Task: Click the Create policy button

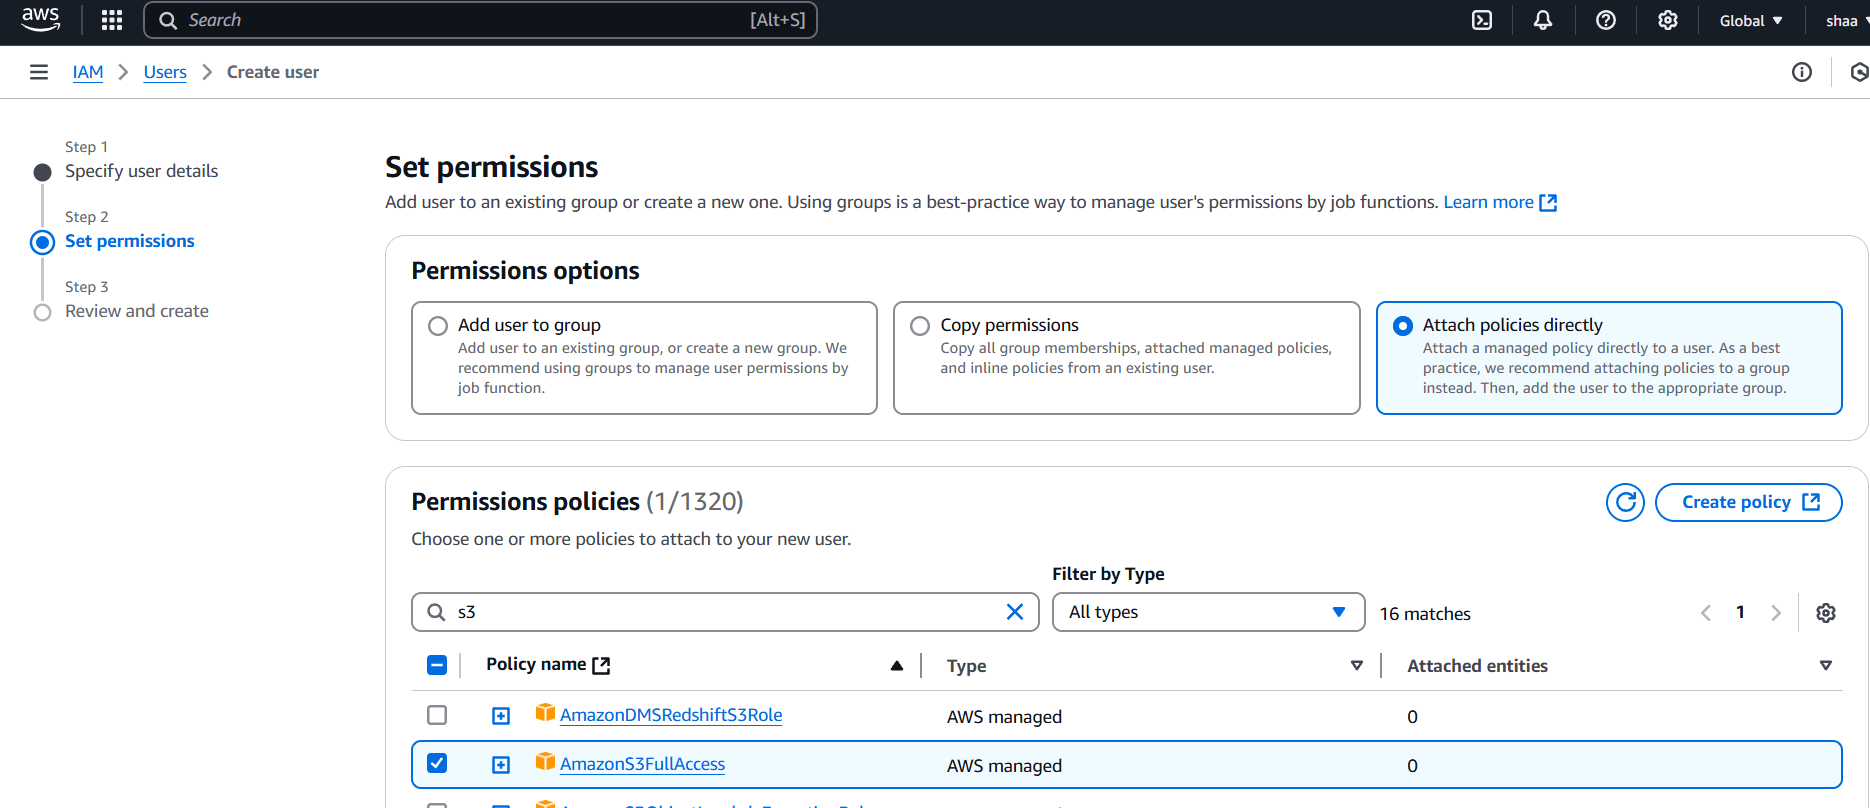Action: click(1749, 502)
